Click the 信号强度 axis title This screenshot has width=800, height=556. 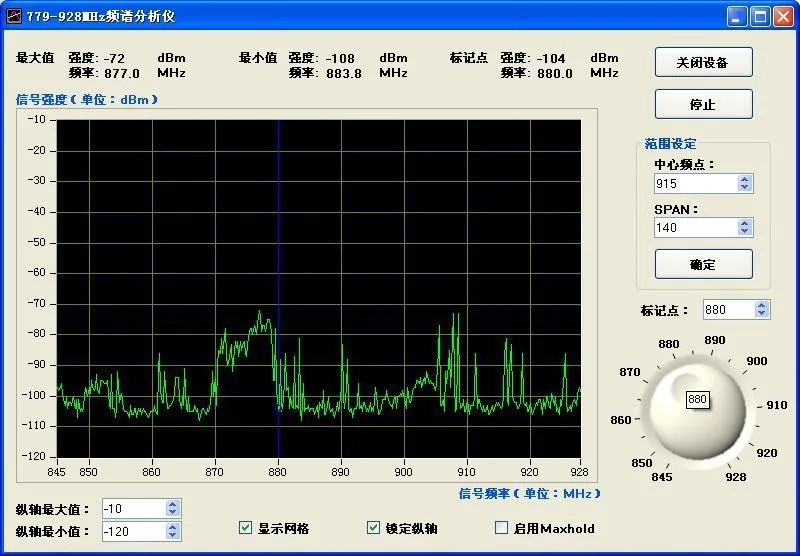87,99
